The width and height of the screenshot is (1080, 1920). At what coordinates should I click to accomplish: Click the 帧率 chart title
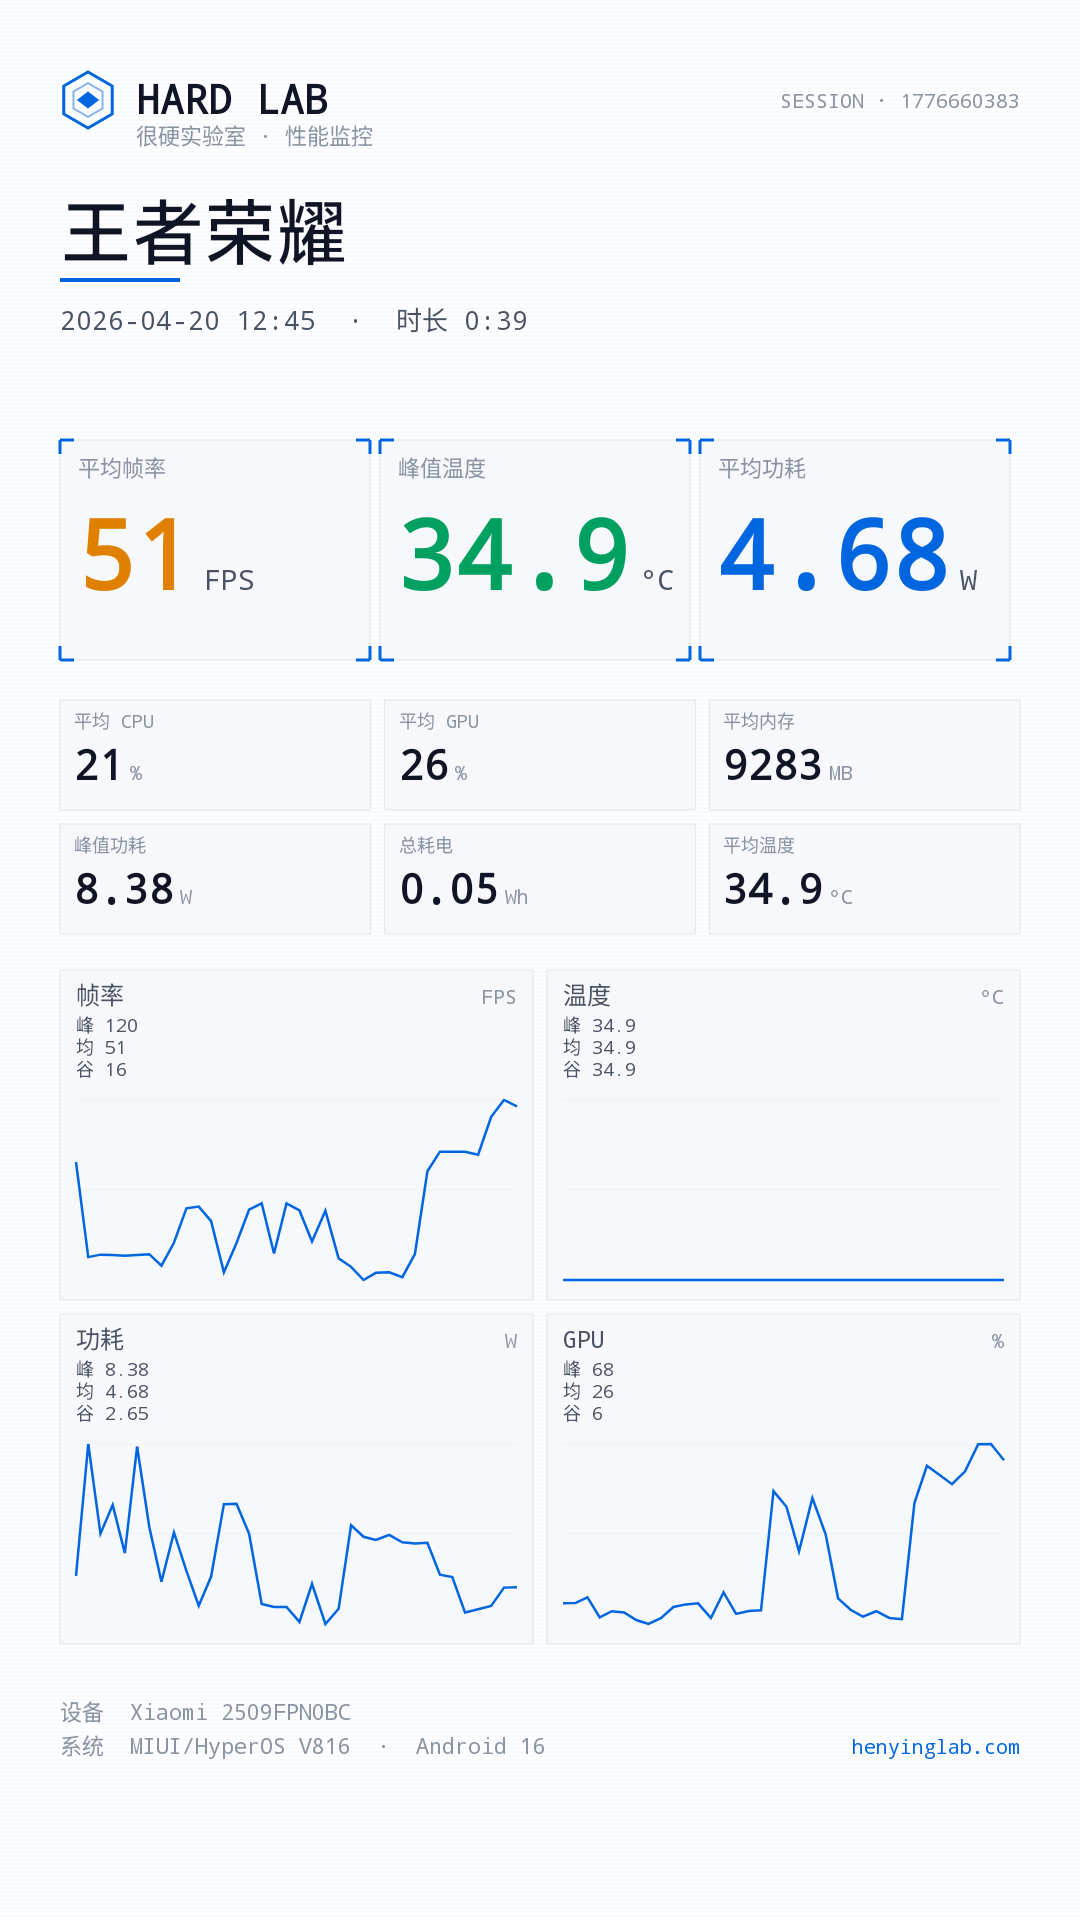click(100, 995)
